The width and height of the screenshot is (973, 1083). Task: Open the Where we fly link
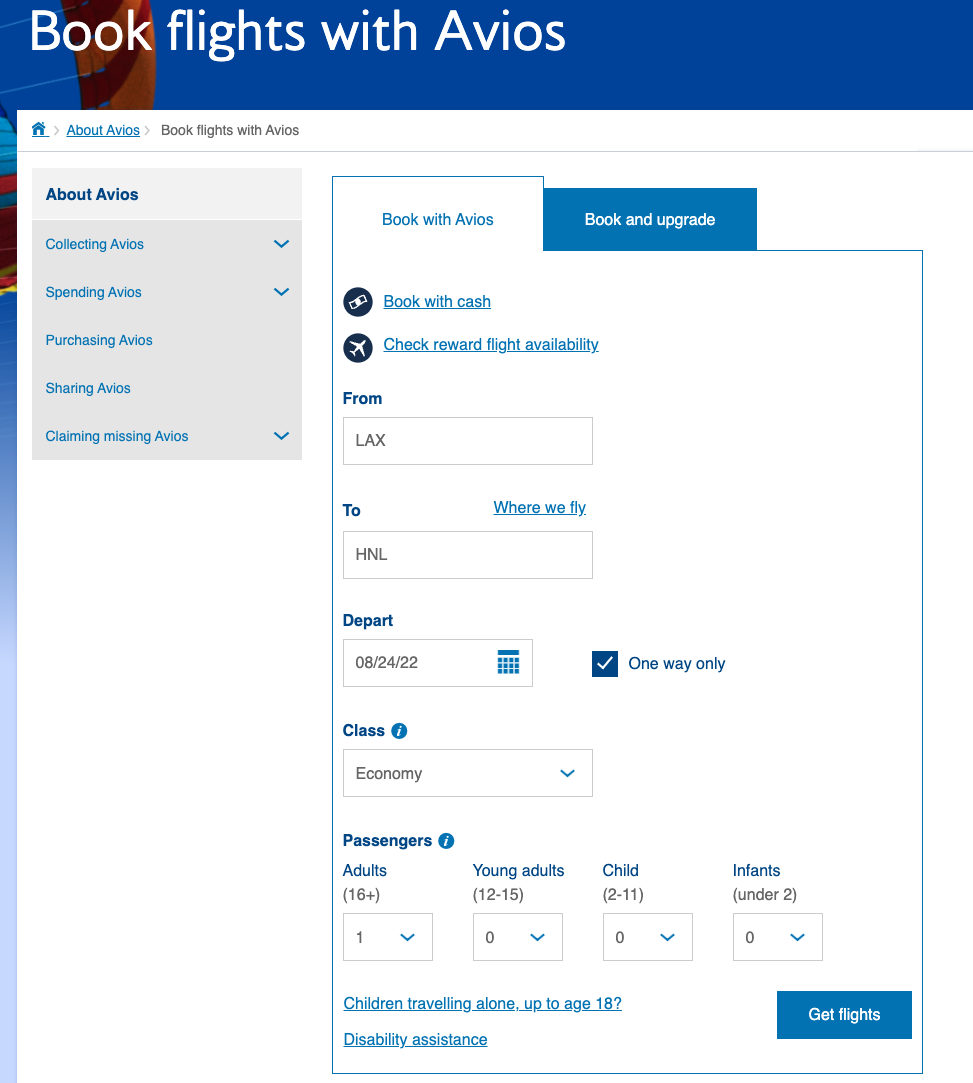pos(539,508)
